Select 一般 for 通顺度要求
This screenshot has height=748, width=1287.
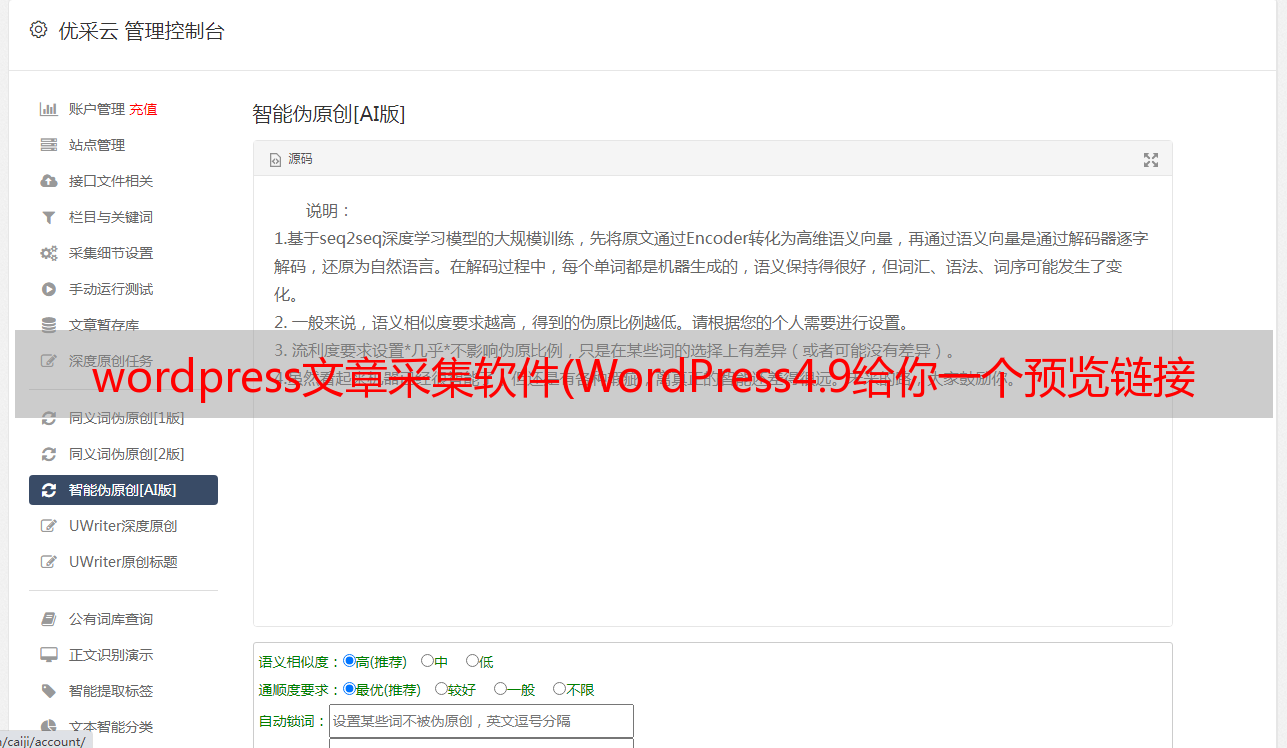click(500, 689)
